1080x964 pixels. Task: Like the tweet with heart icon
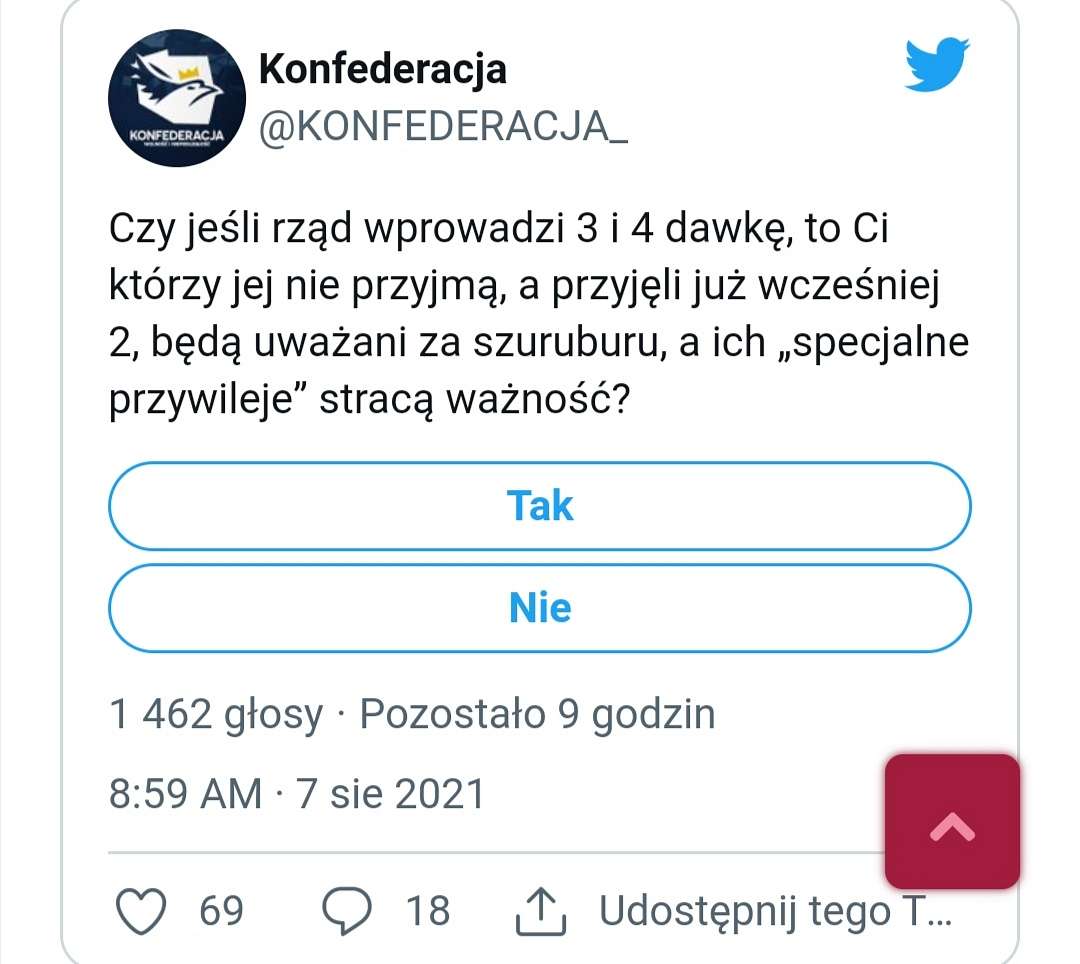click(141, 910)
